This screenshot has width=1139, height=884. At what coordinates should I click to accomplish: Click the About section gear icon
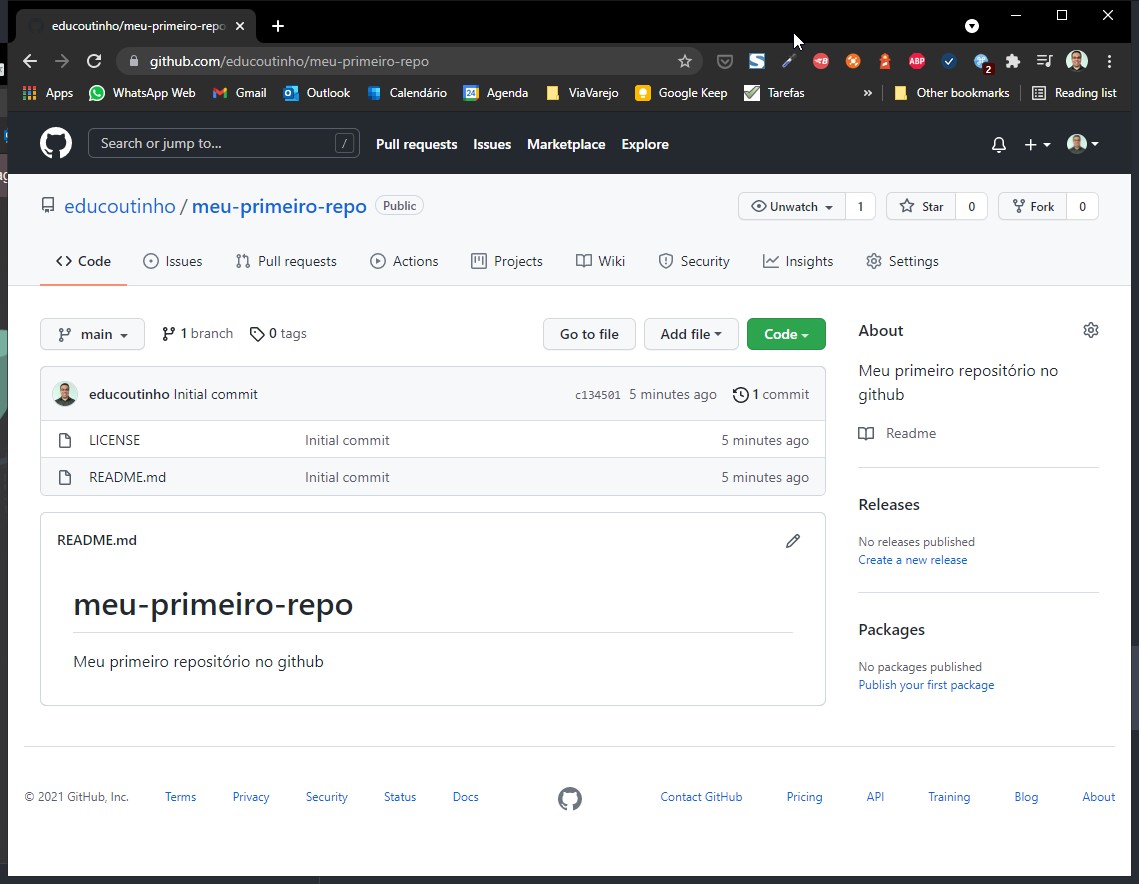point(1090,331)
